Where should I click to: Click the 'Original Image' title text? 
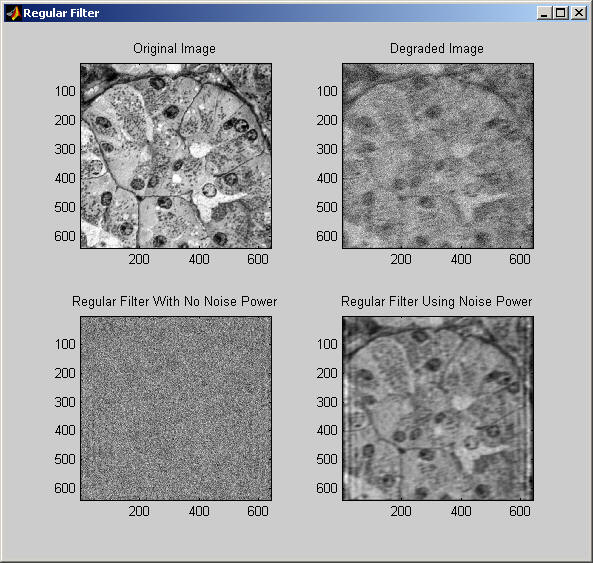174,49
